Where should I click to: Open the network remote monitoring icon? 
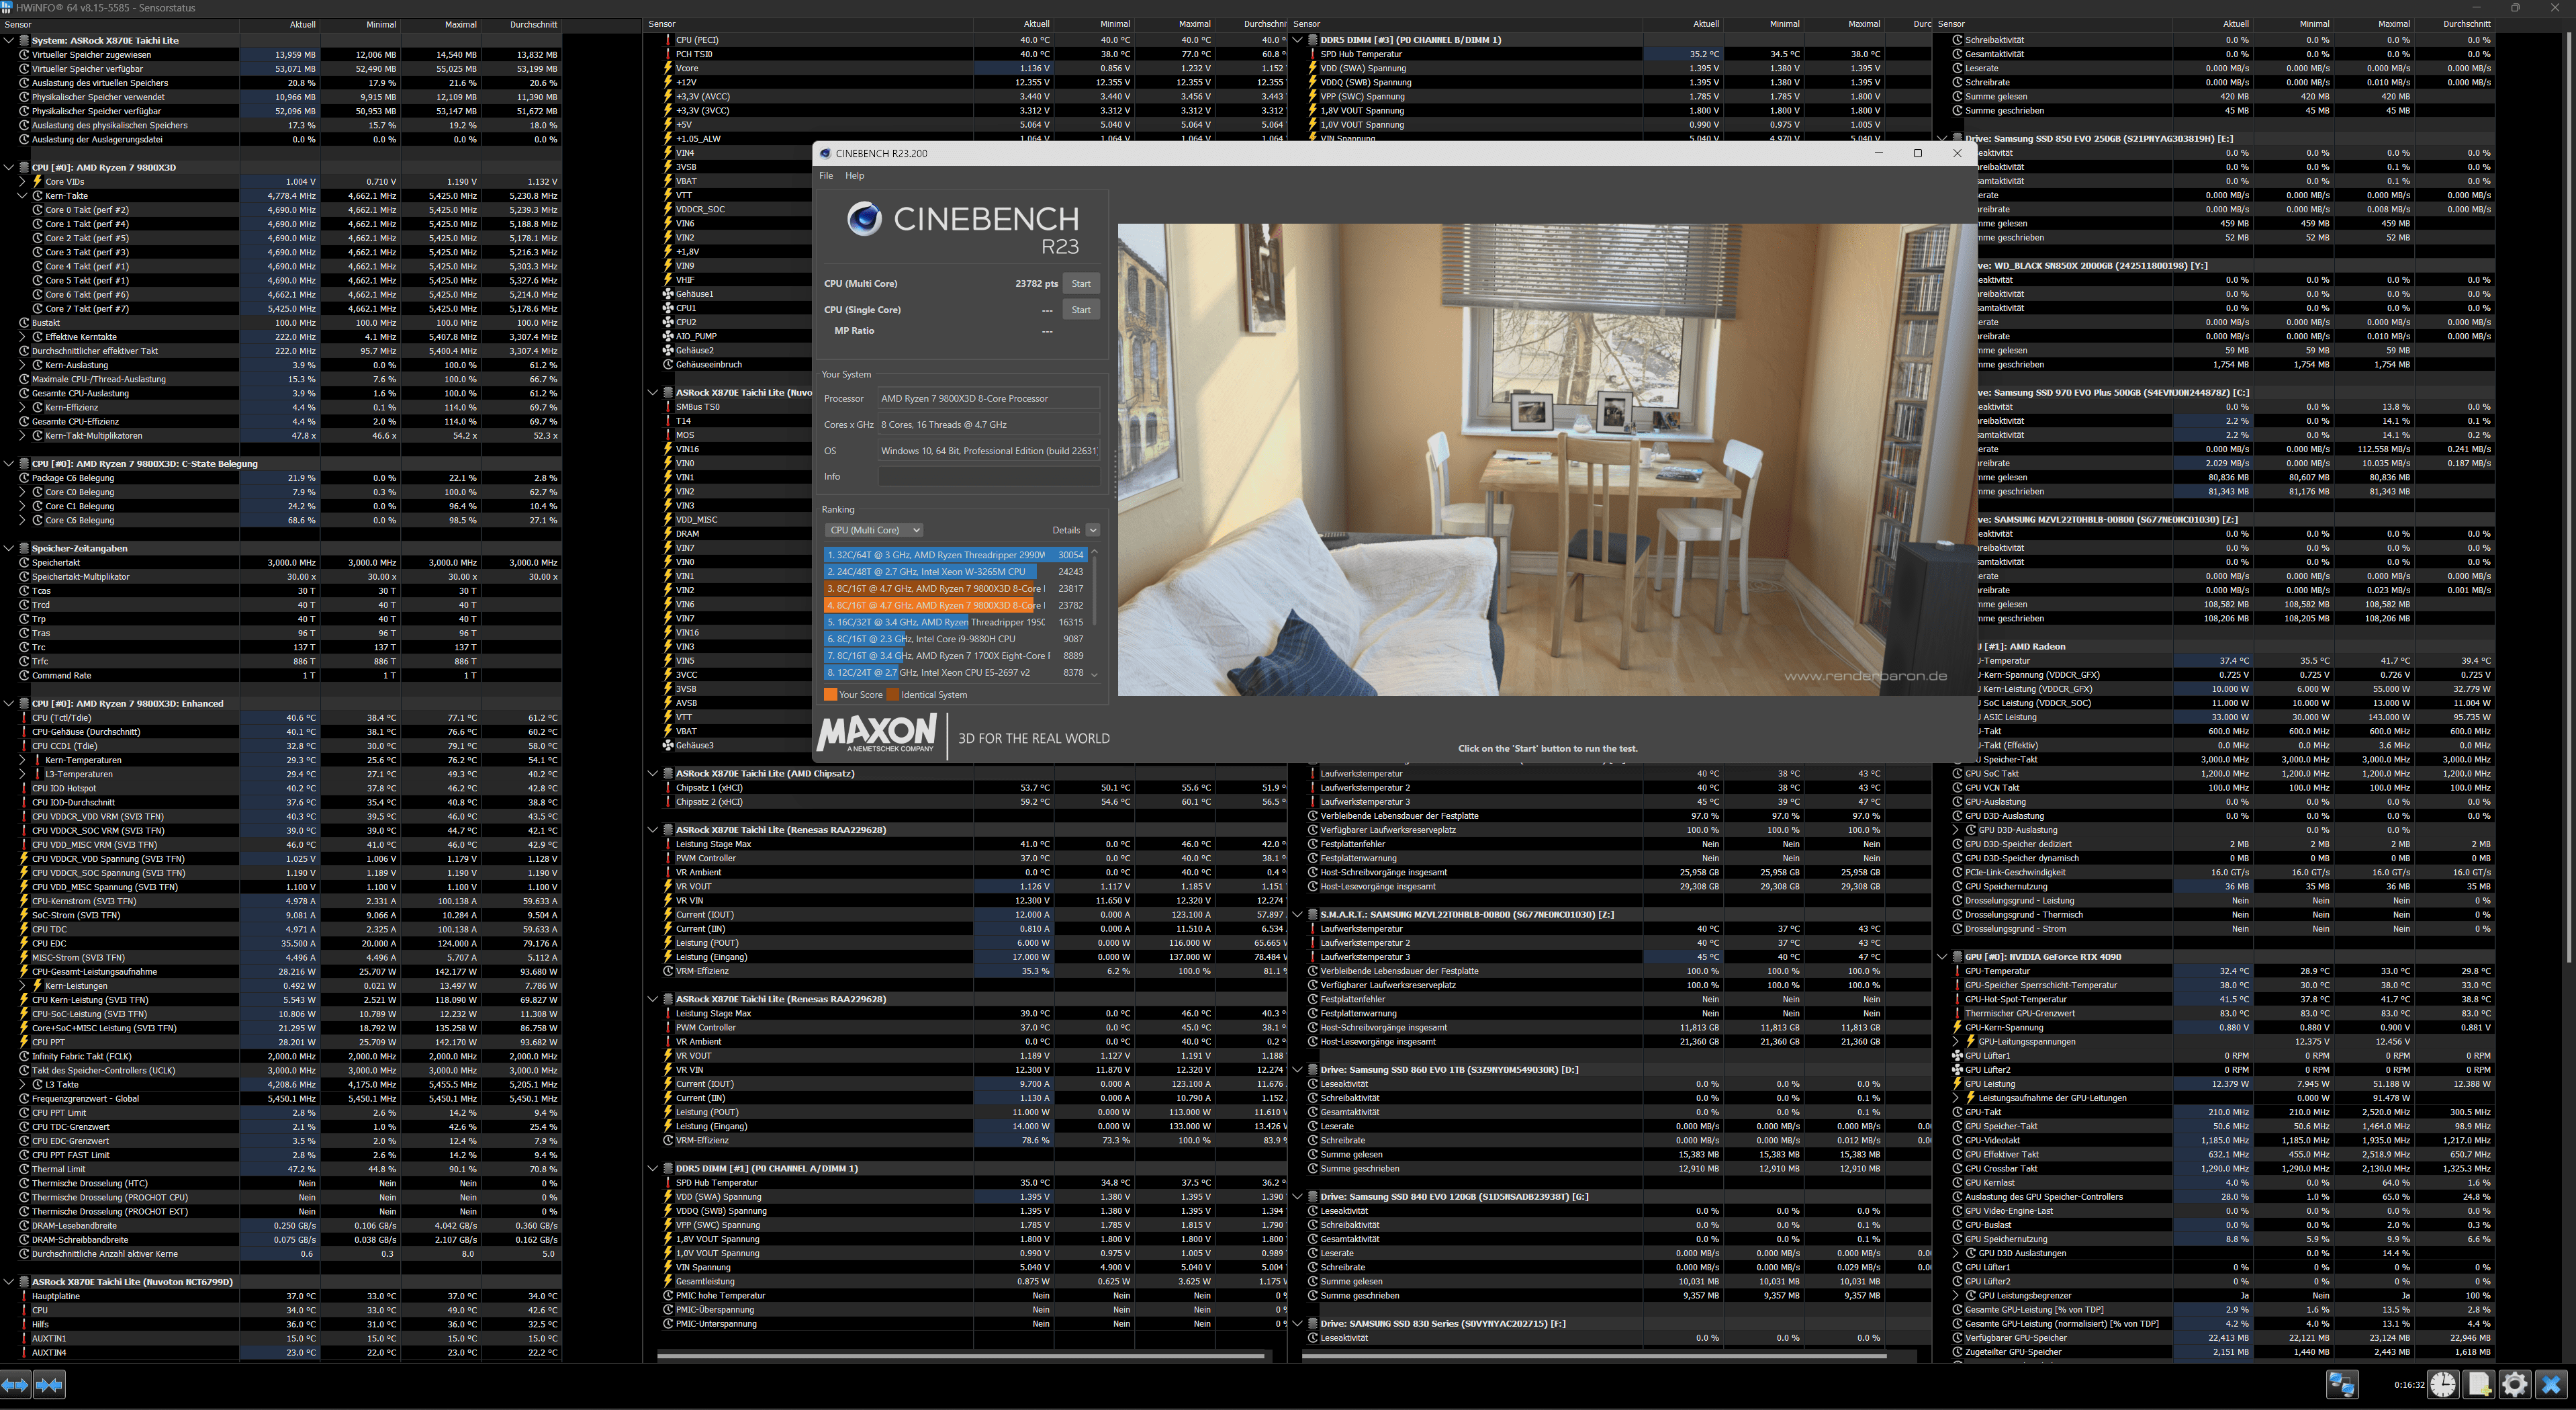click(x=2342, y=1384)
